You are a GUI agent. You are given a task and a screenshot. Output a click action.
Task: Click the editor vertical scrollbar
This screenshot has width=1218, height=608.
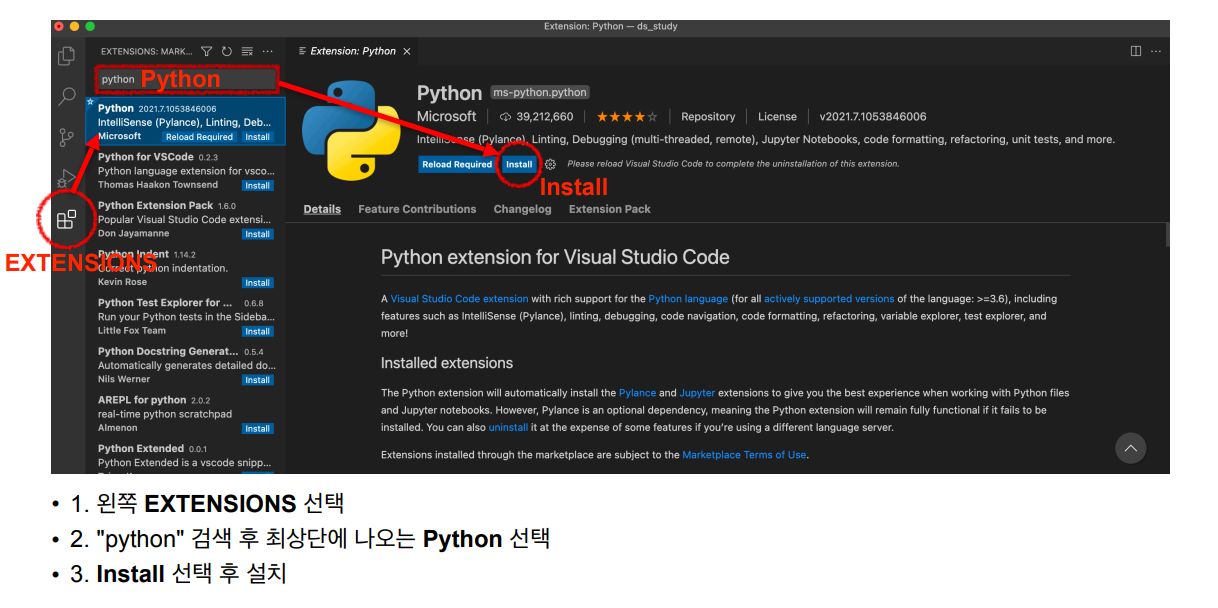(1166, 235)
